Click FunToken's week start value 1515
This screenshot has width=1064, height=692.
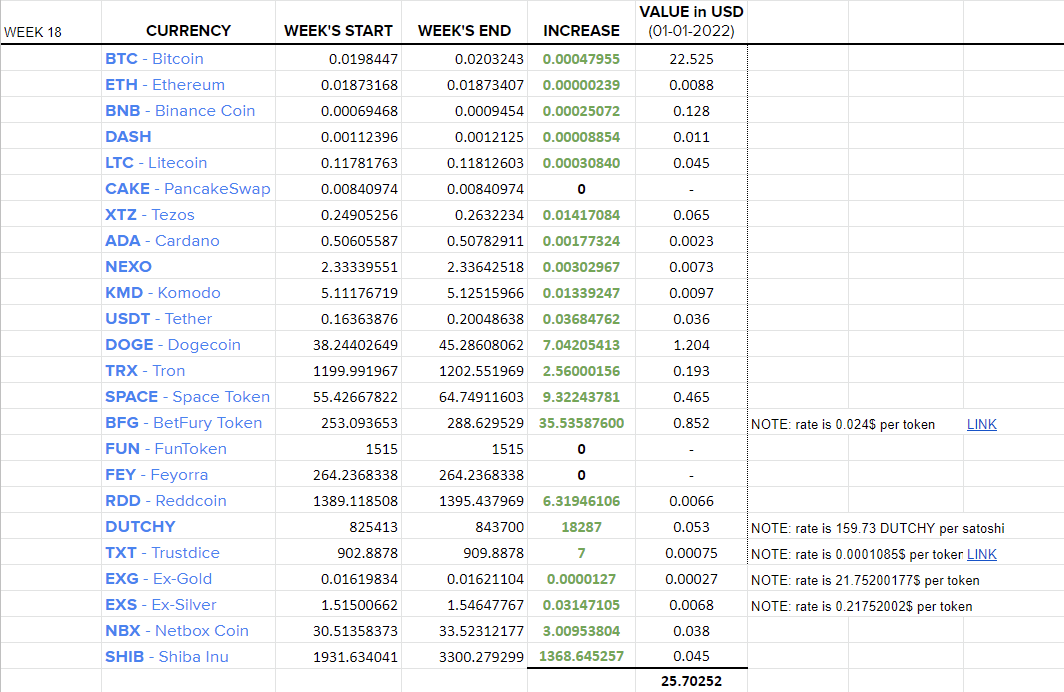point(381,450)
